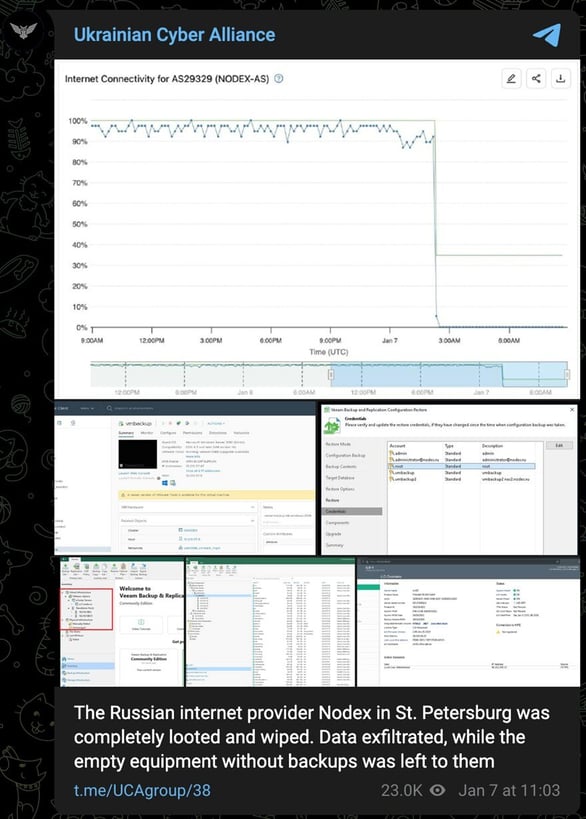The image size is (586, 819).
Task: Open the iLO overview information screenshot
Action: pyautogui.click(x=468, y=622)
